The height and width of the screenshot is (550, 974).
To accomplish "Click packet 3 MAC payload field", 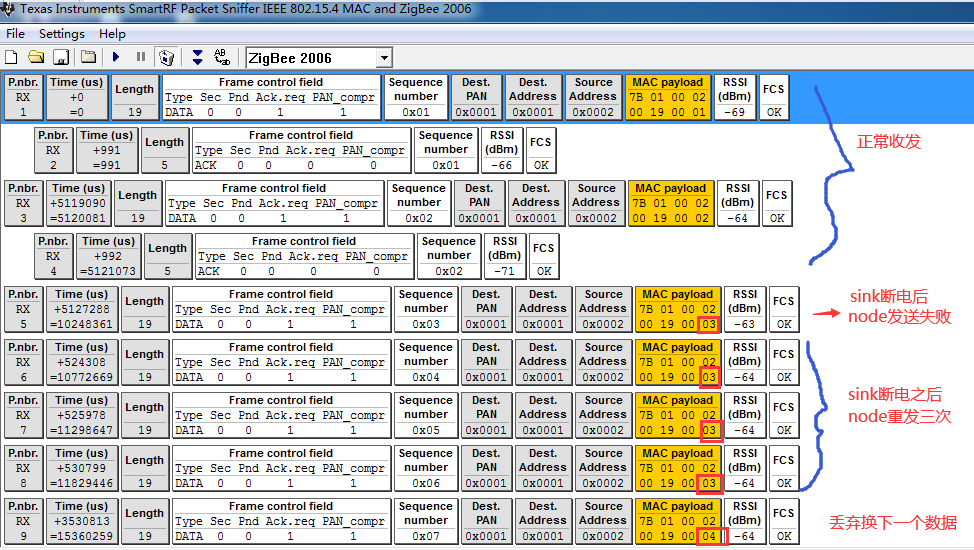I will point(670,203).
